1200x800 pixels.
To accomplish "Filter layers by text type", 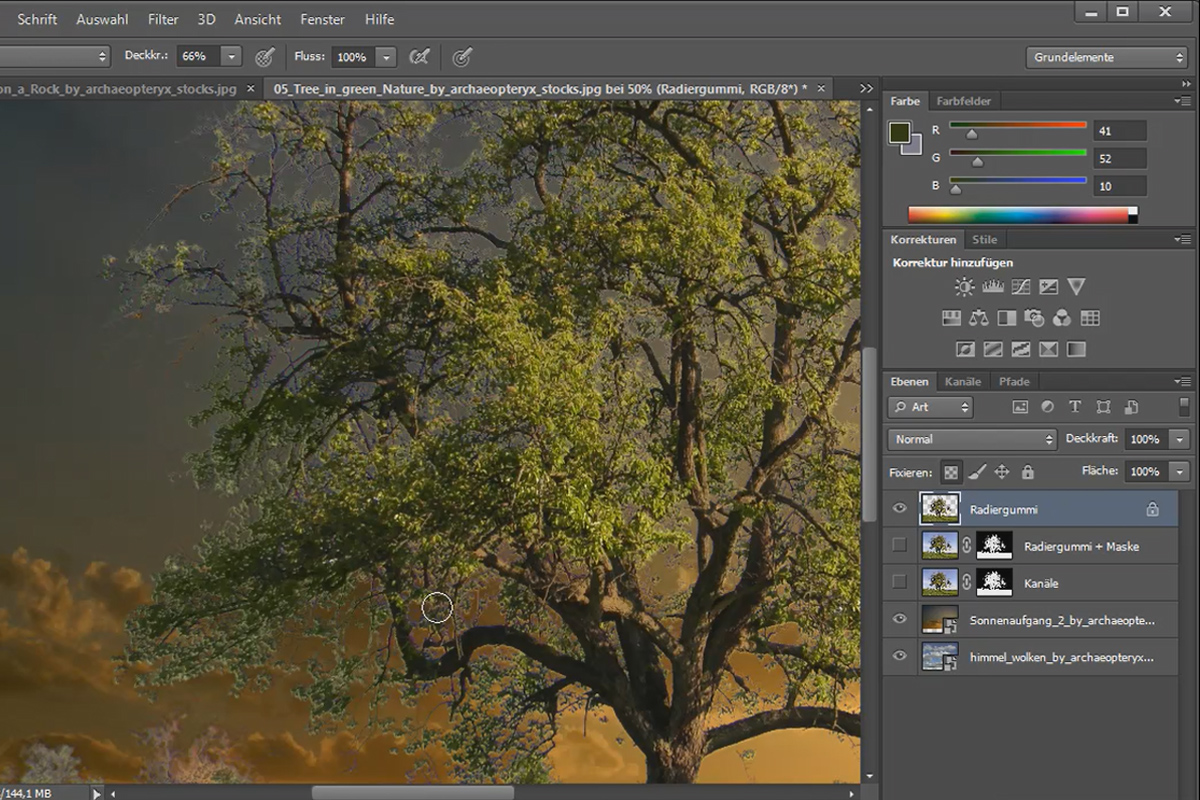I will 1075,407.
